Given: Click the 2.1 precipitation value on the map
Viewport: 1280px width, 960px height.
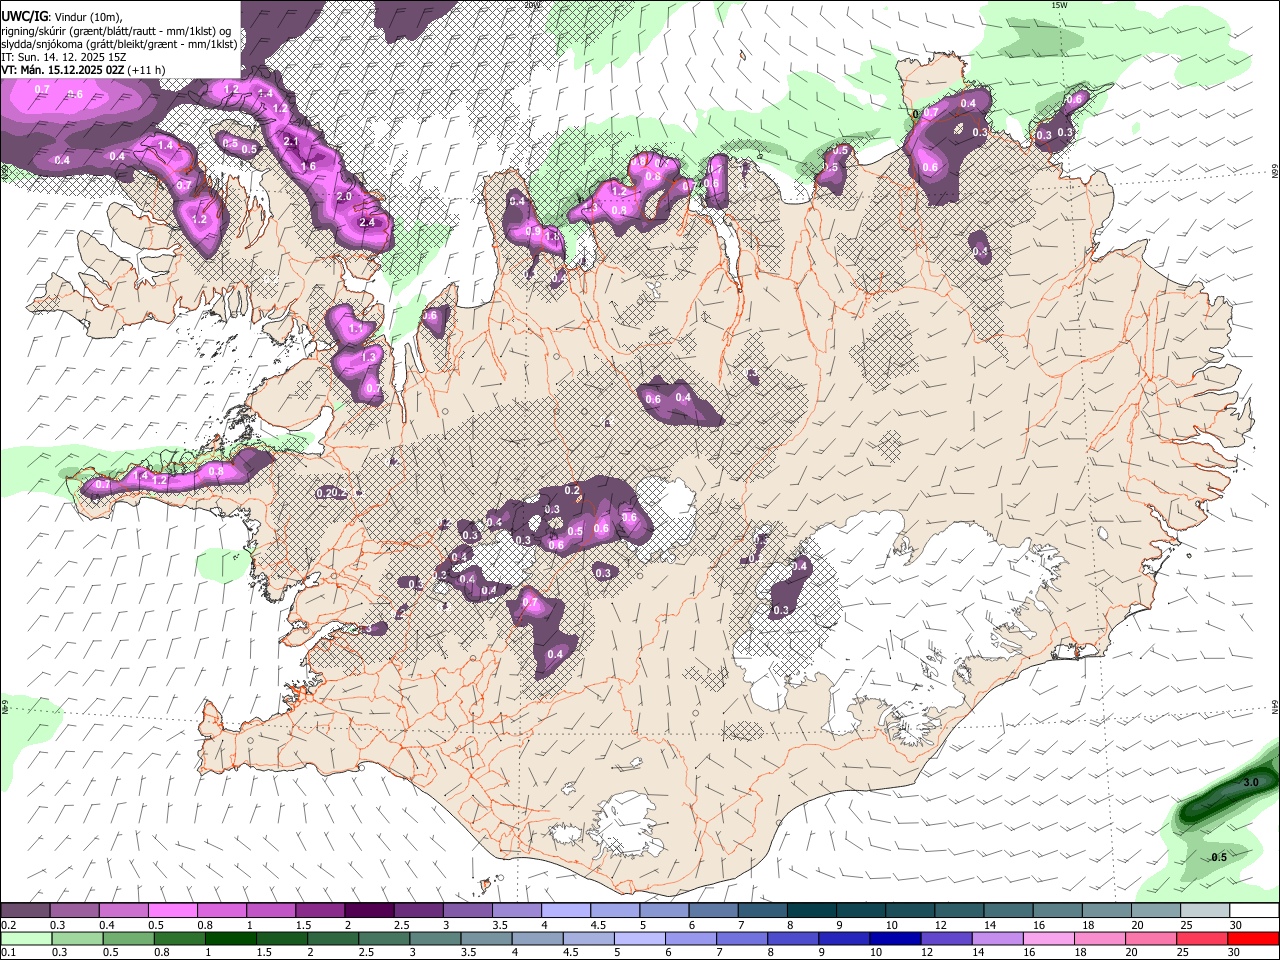Looking at the screenshot, I should (x=292, y=142).
